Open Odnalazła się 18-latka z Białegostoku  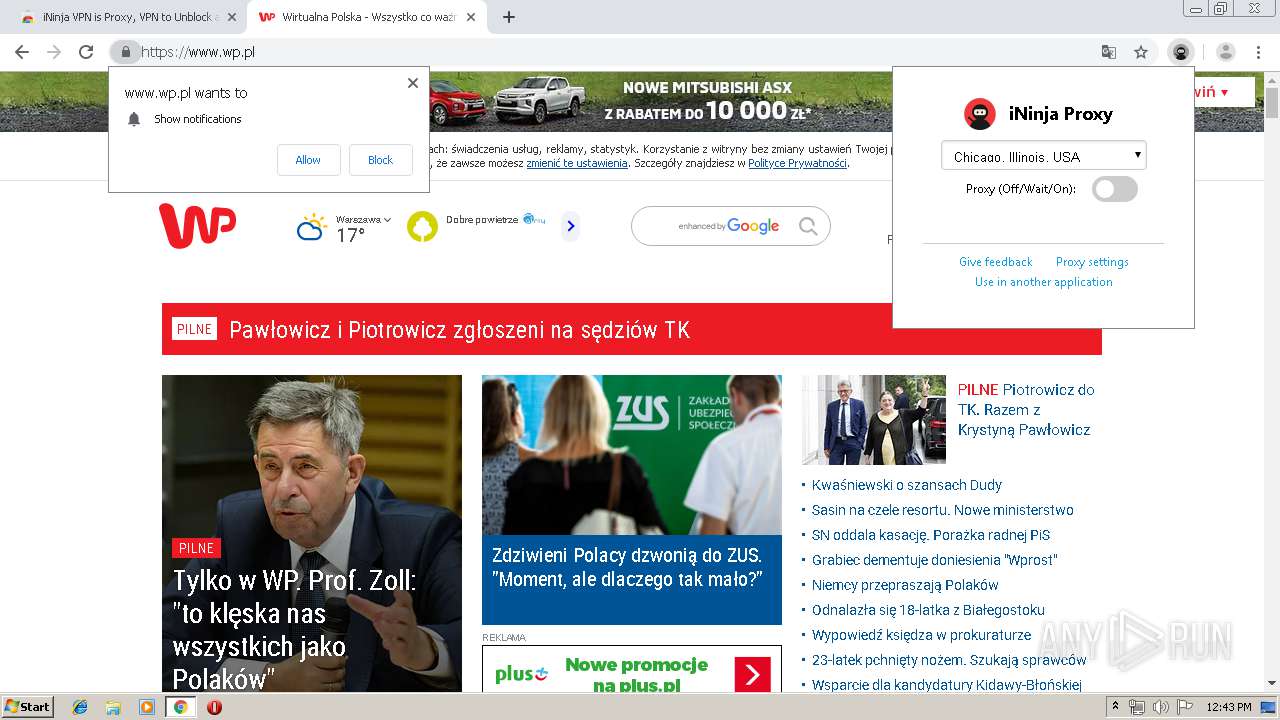point(928,610)
